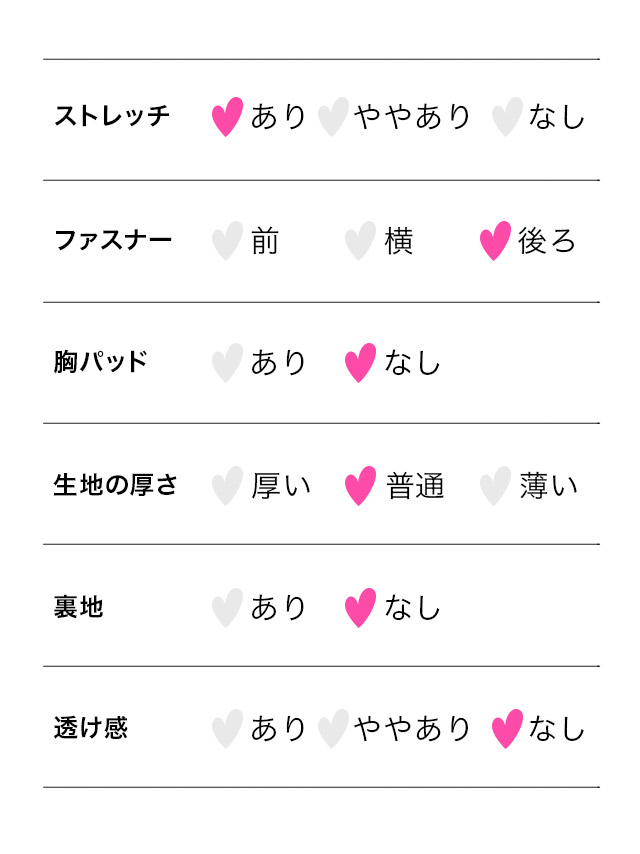Image resolution: width=640 pixels, height=854 pixels.
Task: Click pink heart next to ストレッチ あり
Action: 227,117
